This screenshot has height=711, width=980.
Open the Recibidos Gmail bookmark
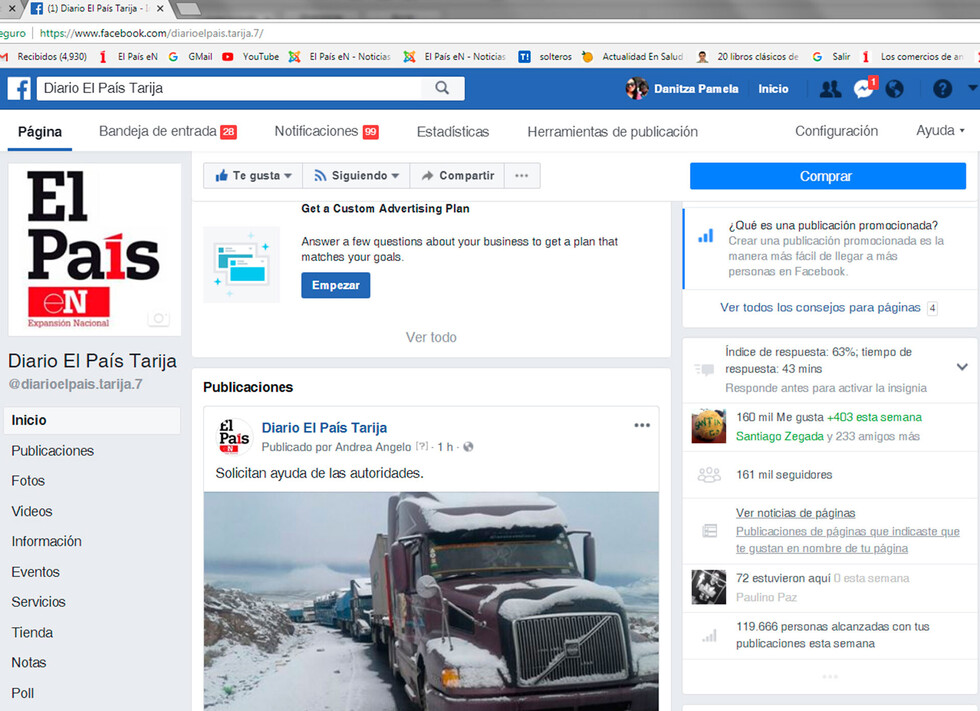44,57
